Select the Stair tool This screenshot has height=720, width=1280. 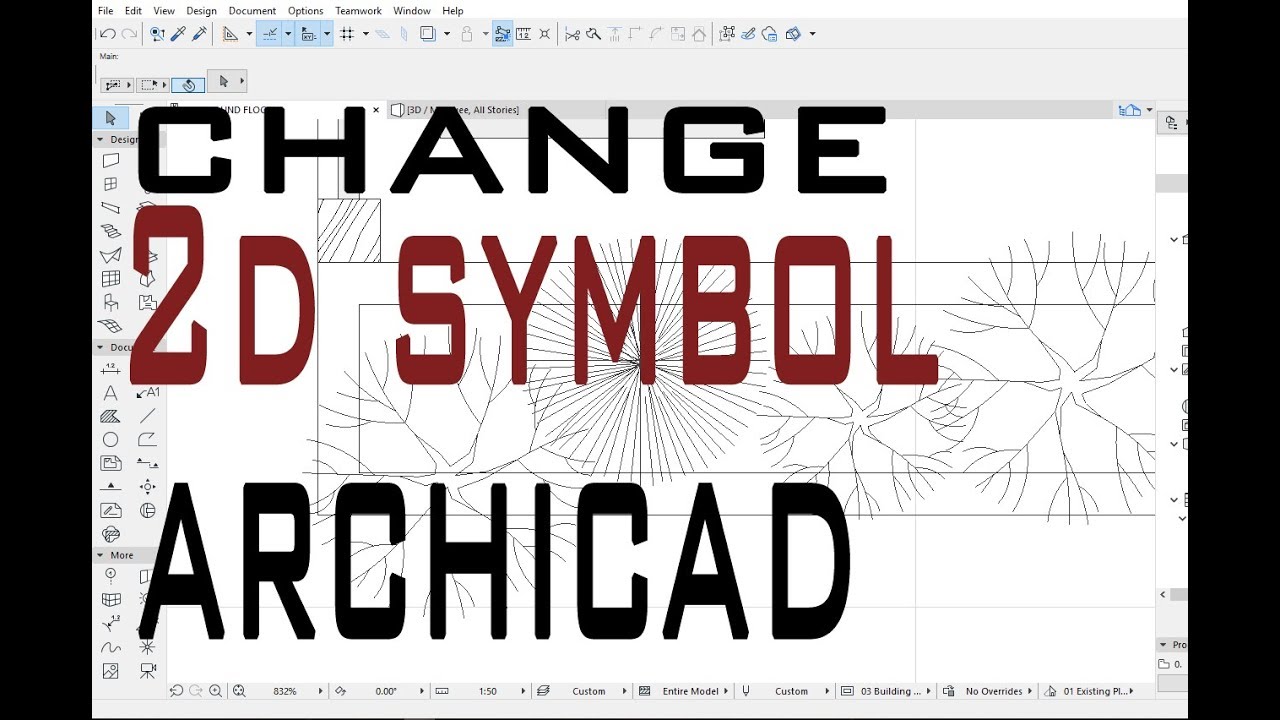111,231
